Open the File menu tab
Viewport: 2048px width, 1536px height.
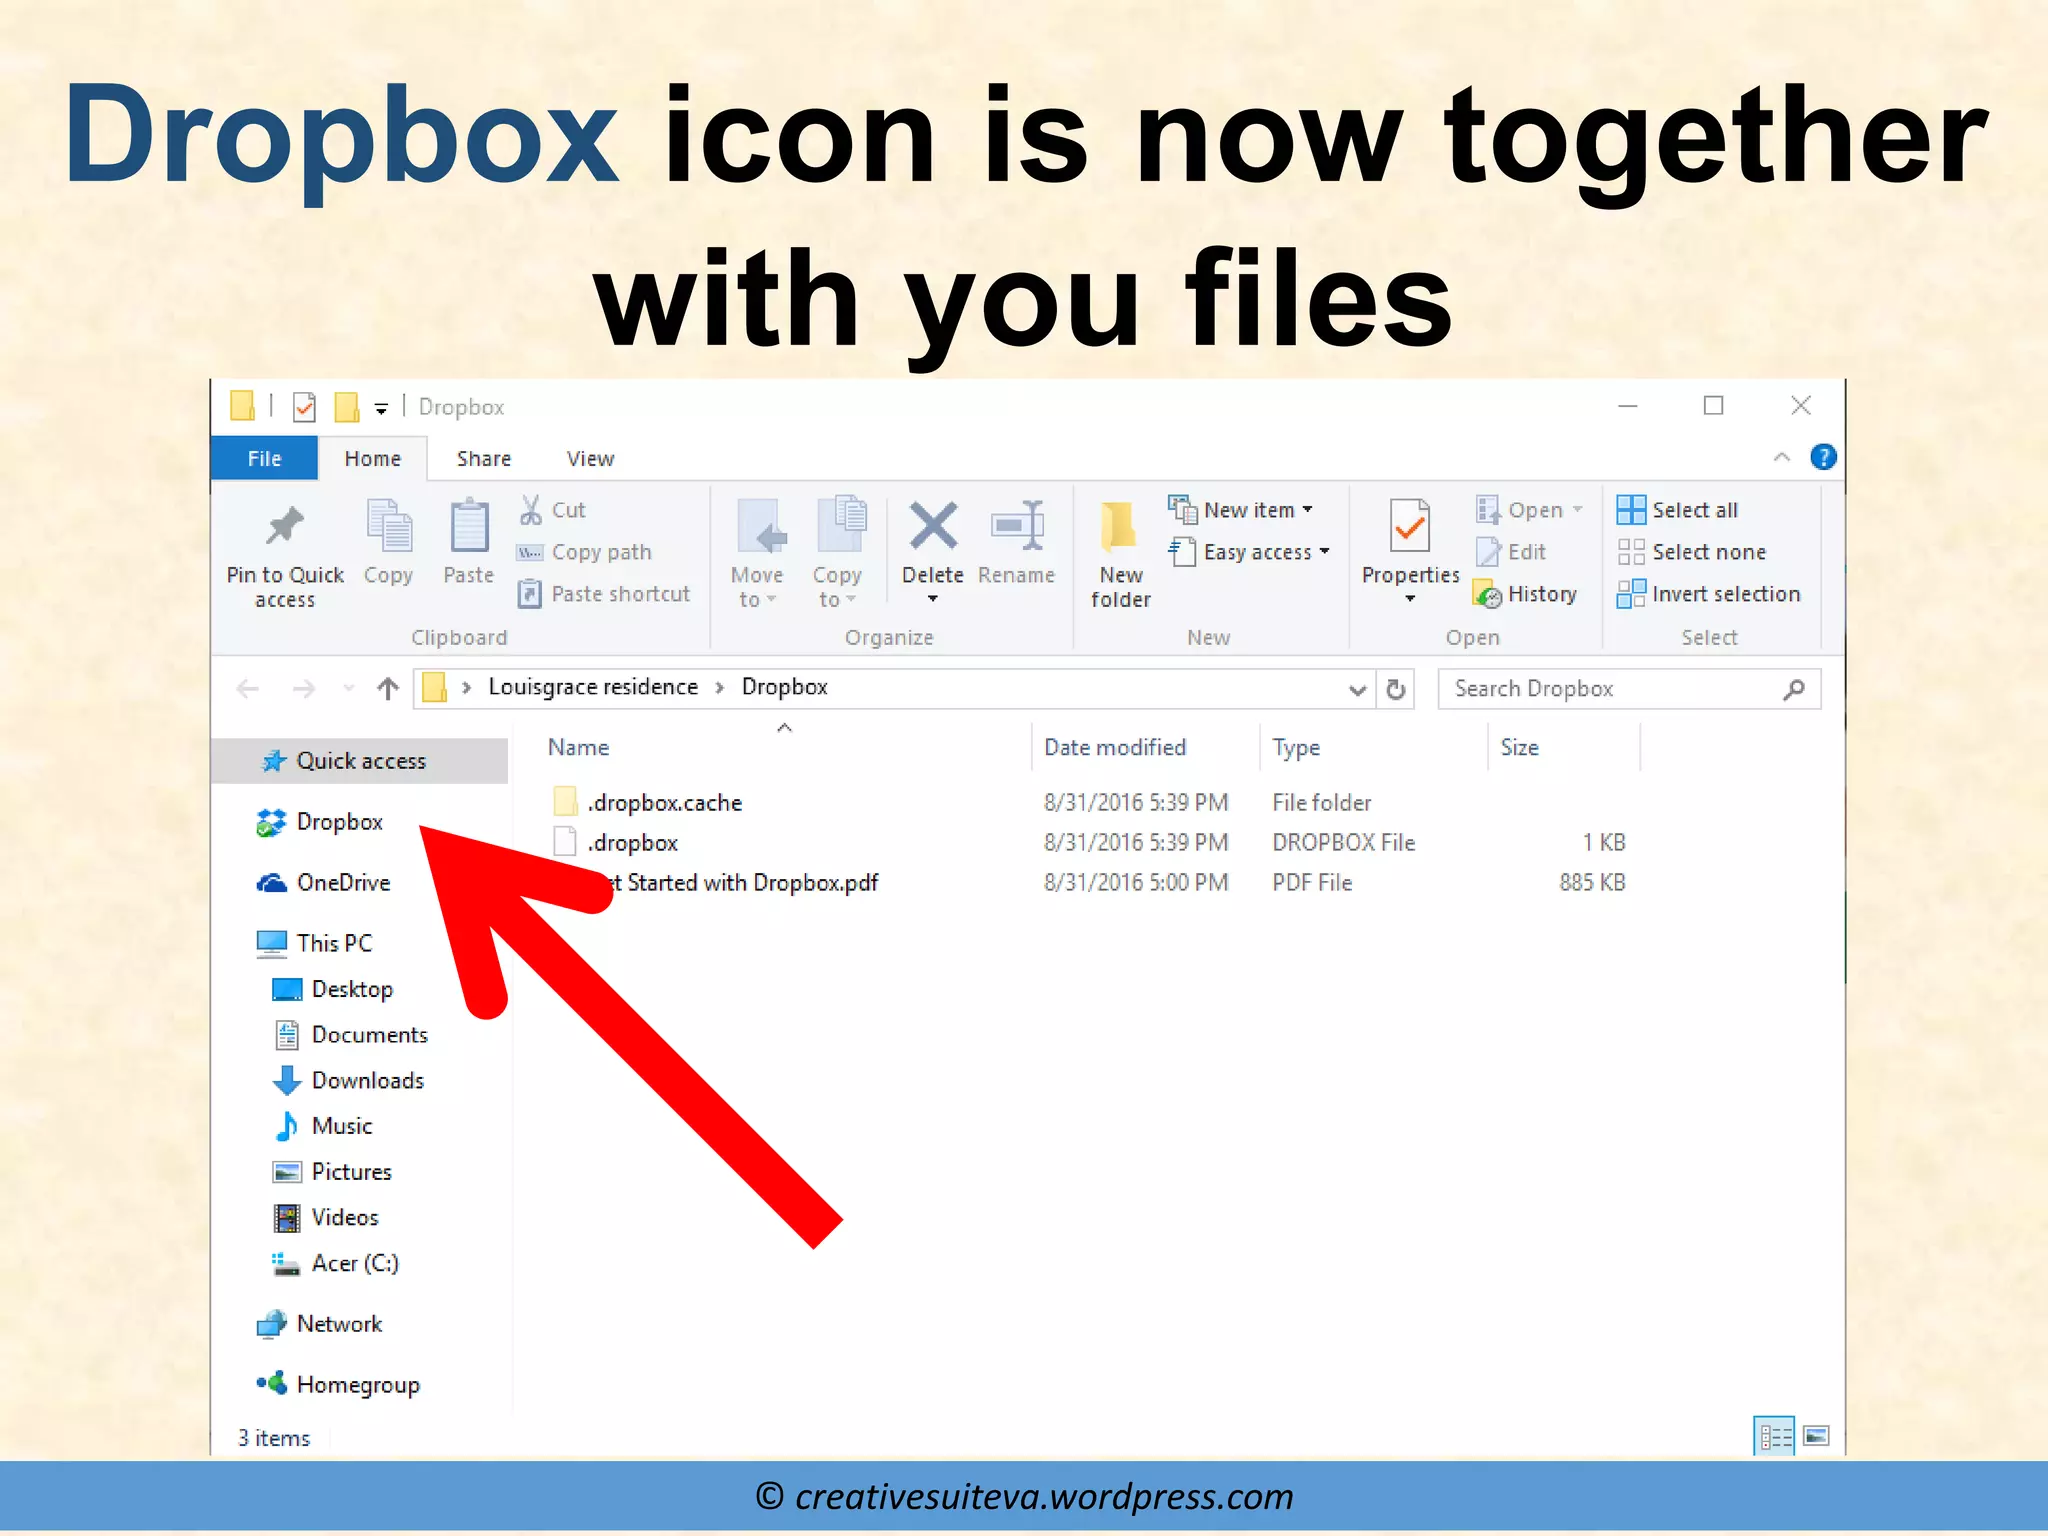tap(265, 458)
